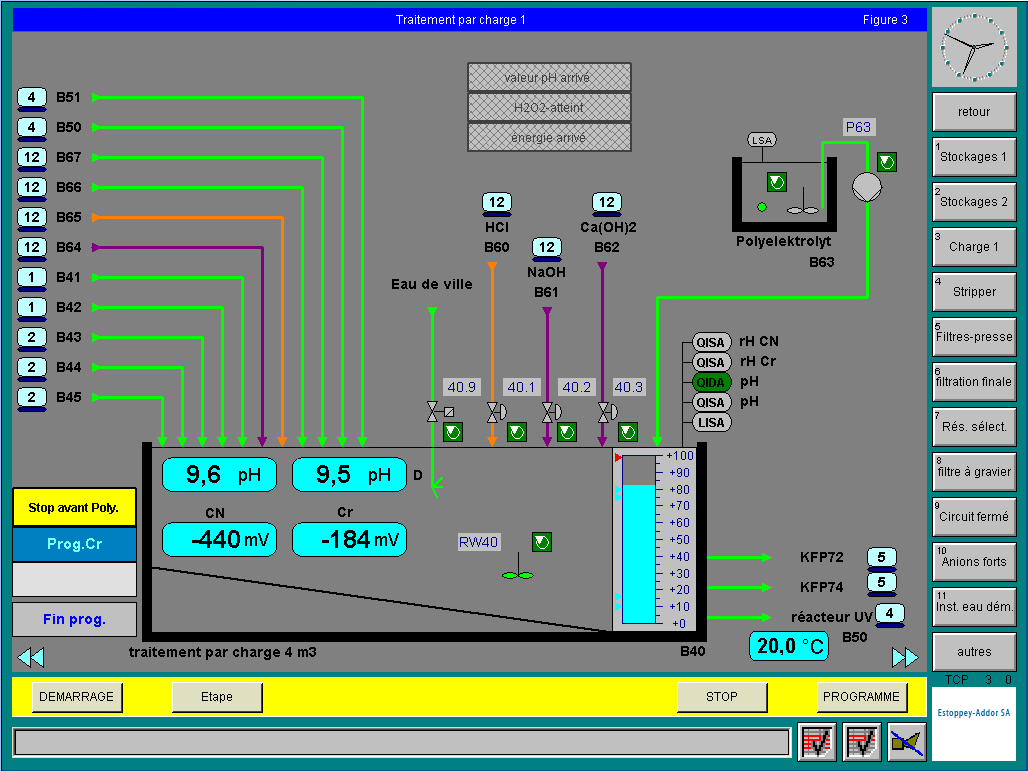The image size is (1028, 771).
Task: Open the Stockages 1 page
Action: pos(973,157)
